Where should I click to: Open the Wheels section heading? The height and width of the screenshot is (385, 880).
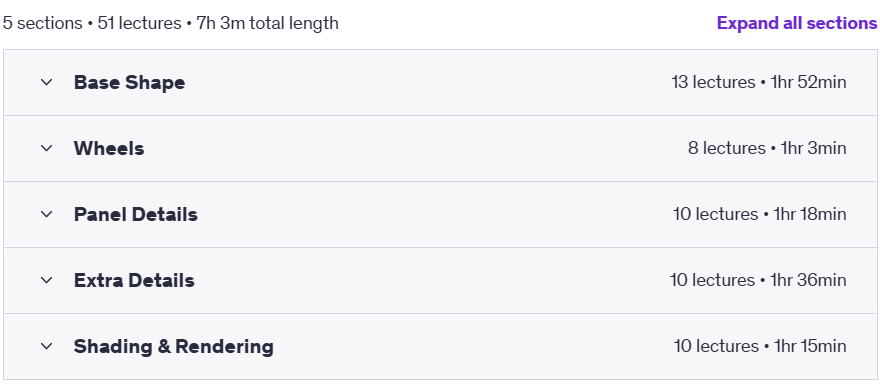point(109,148)
